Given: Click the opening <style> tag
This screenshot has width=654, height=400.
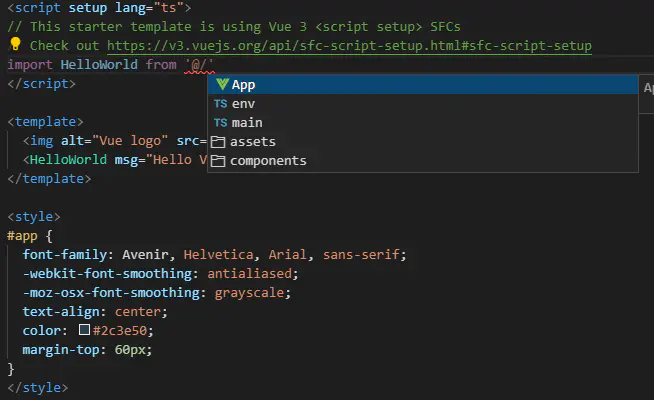Looking at the screenshot, I should [x=34, y=217].
